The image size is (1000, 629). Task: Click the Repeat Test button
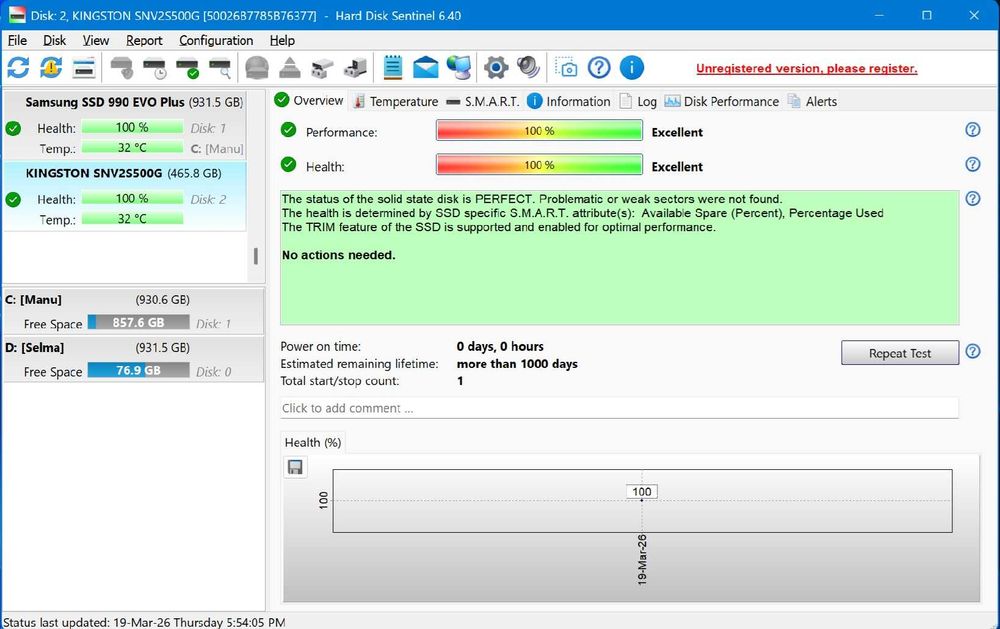900,353
